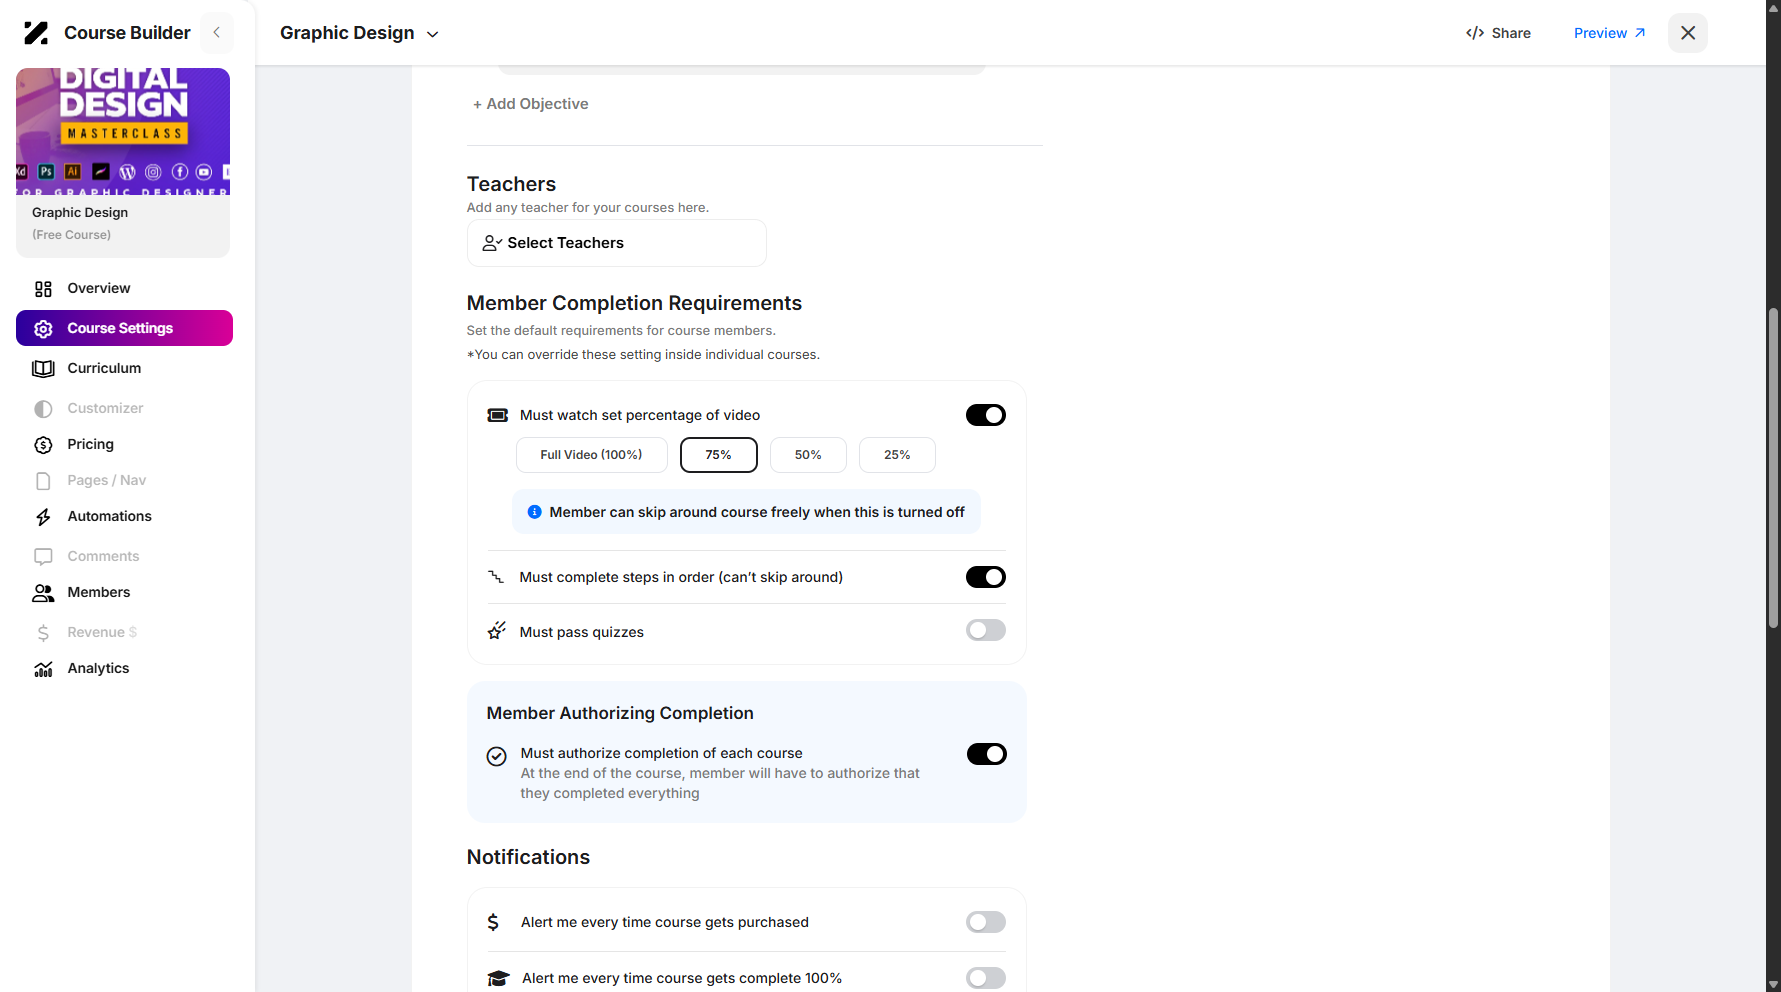Click the info icon in skip notice
Screen dimensions: 1781x992
coord(535,512)
